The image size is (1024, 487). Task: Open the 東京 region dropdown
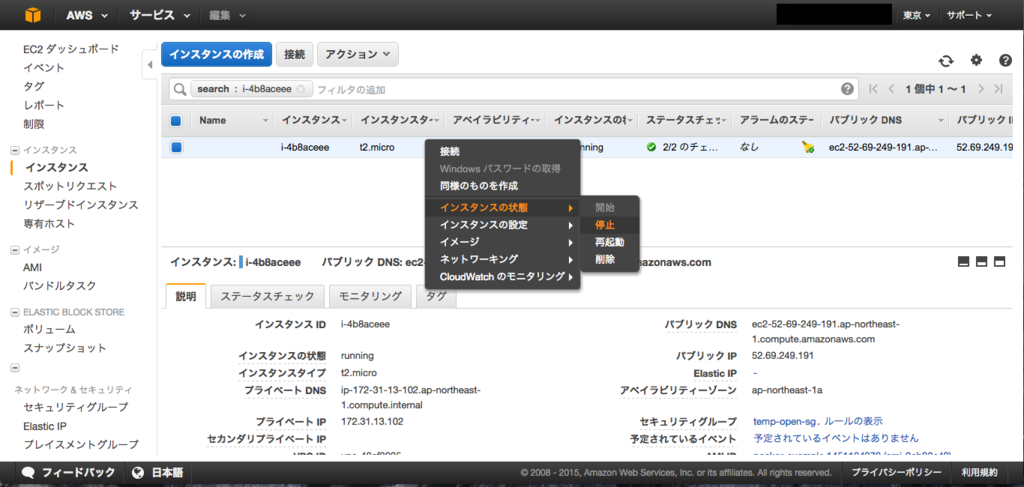coord(916,15)
